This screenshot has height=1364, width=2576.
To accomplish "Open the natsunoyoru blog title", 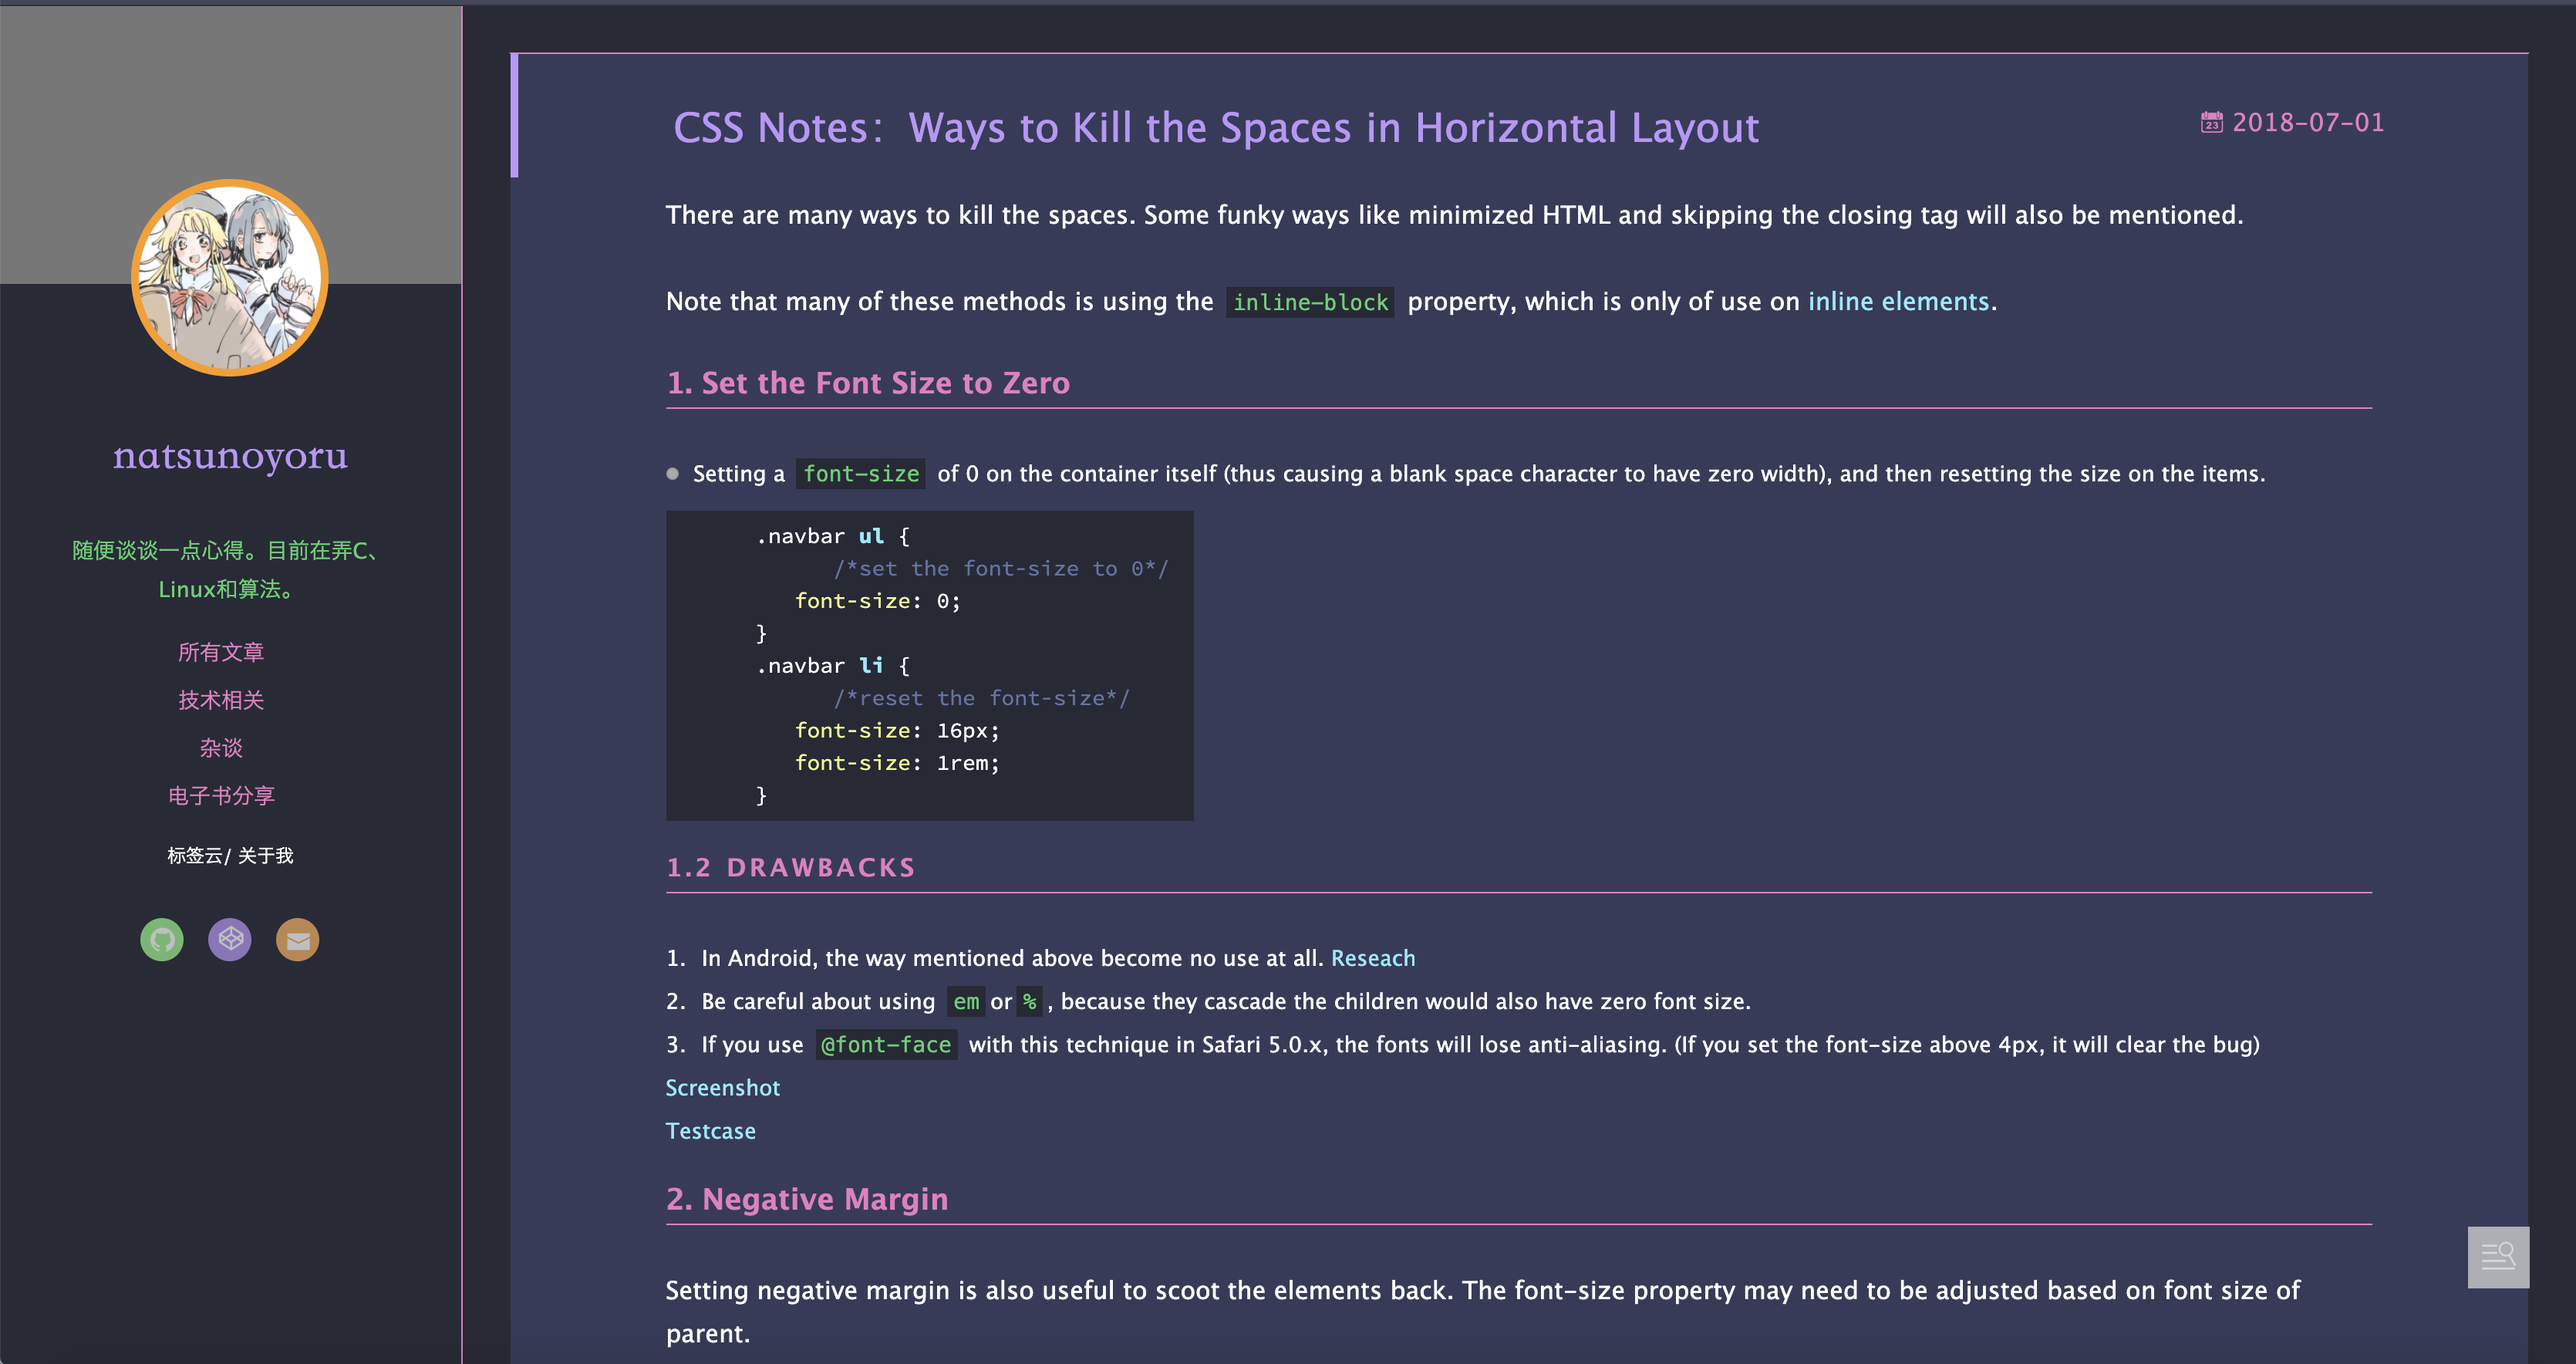I will click(230, 455).
